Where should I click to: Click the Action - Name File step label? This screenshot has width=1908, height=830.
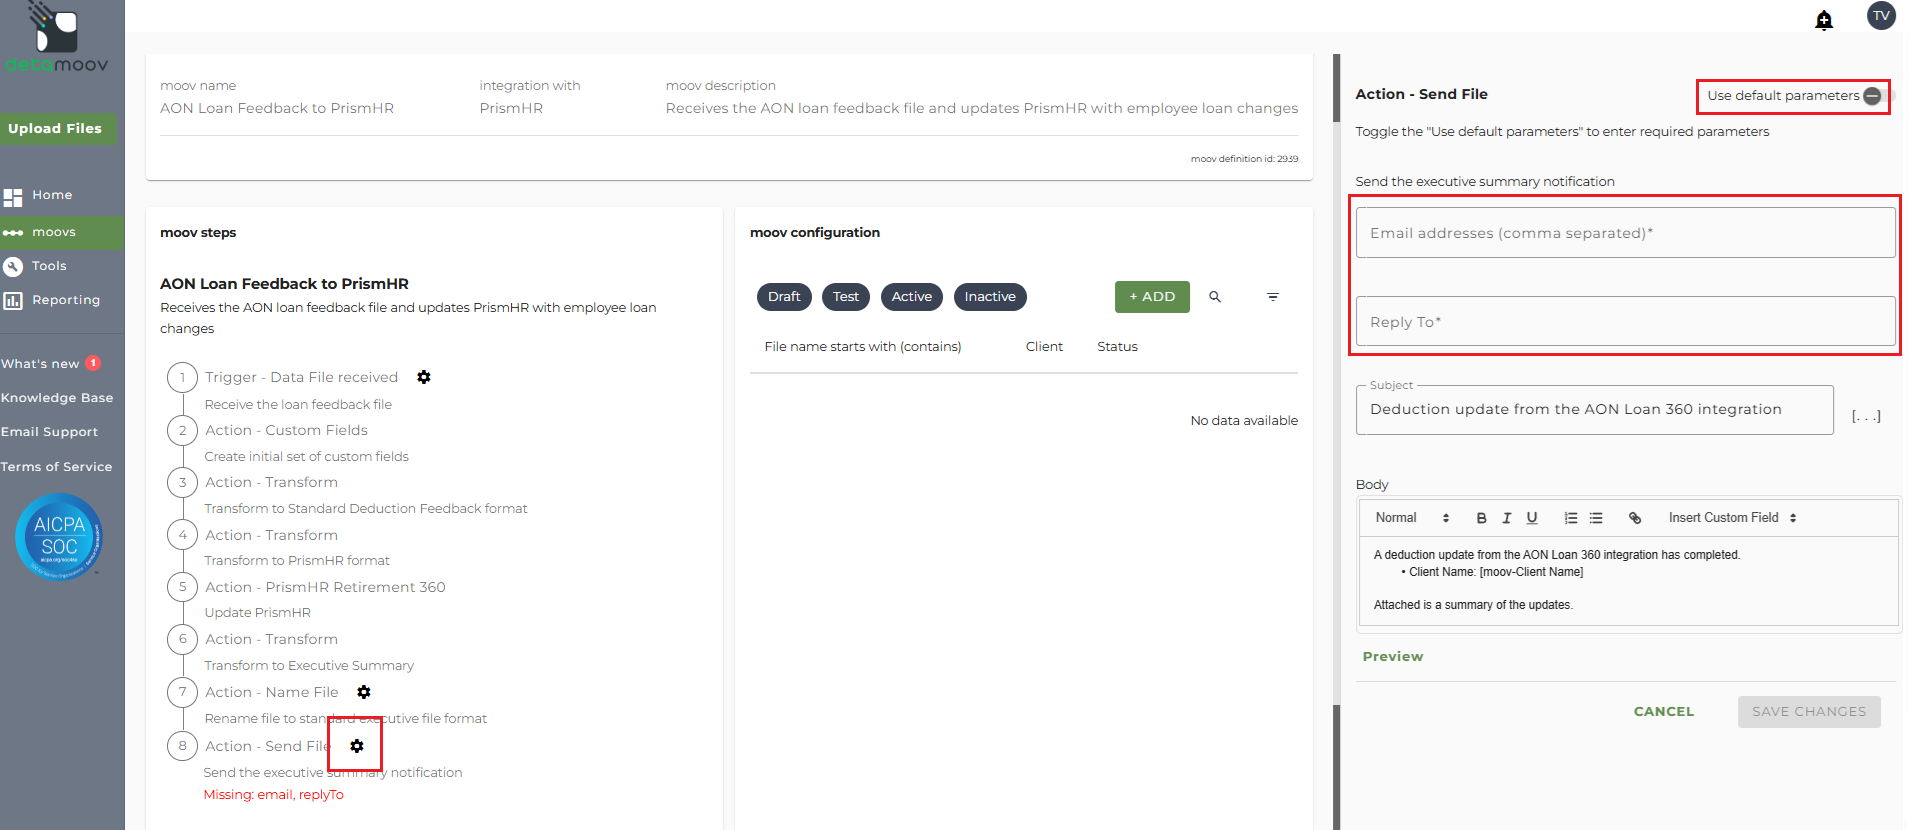pos(271,692)
